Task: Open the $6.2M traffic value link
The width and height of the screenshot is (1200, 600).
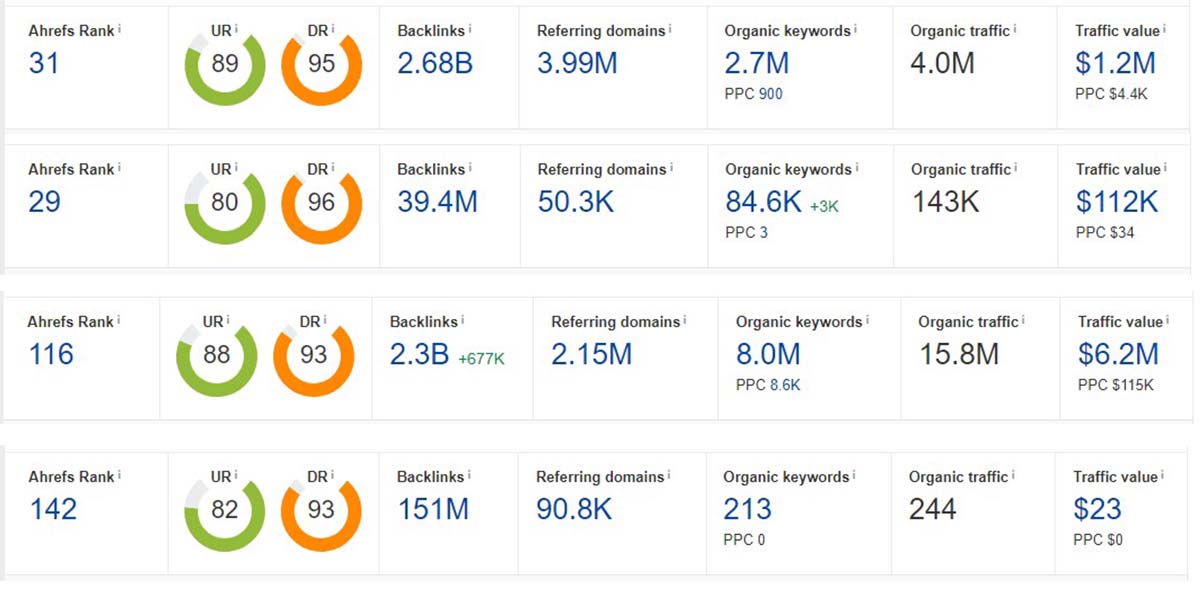Action: 1118,354
